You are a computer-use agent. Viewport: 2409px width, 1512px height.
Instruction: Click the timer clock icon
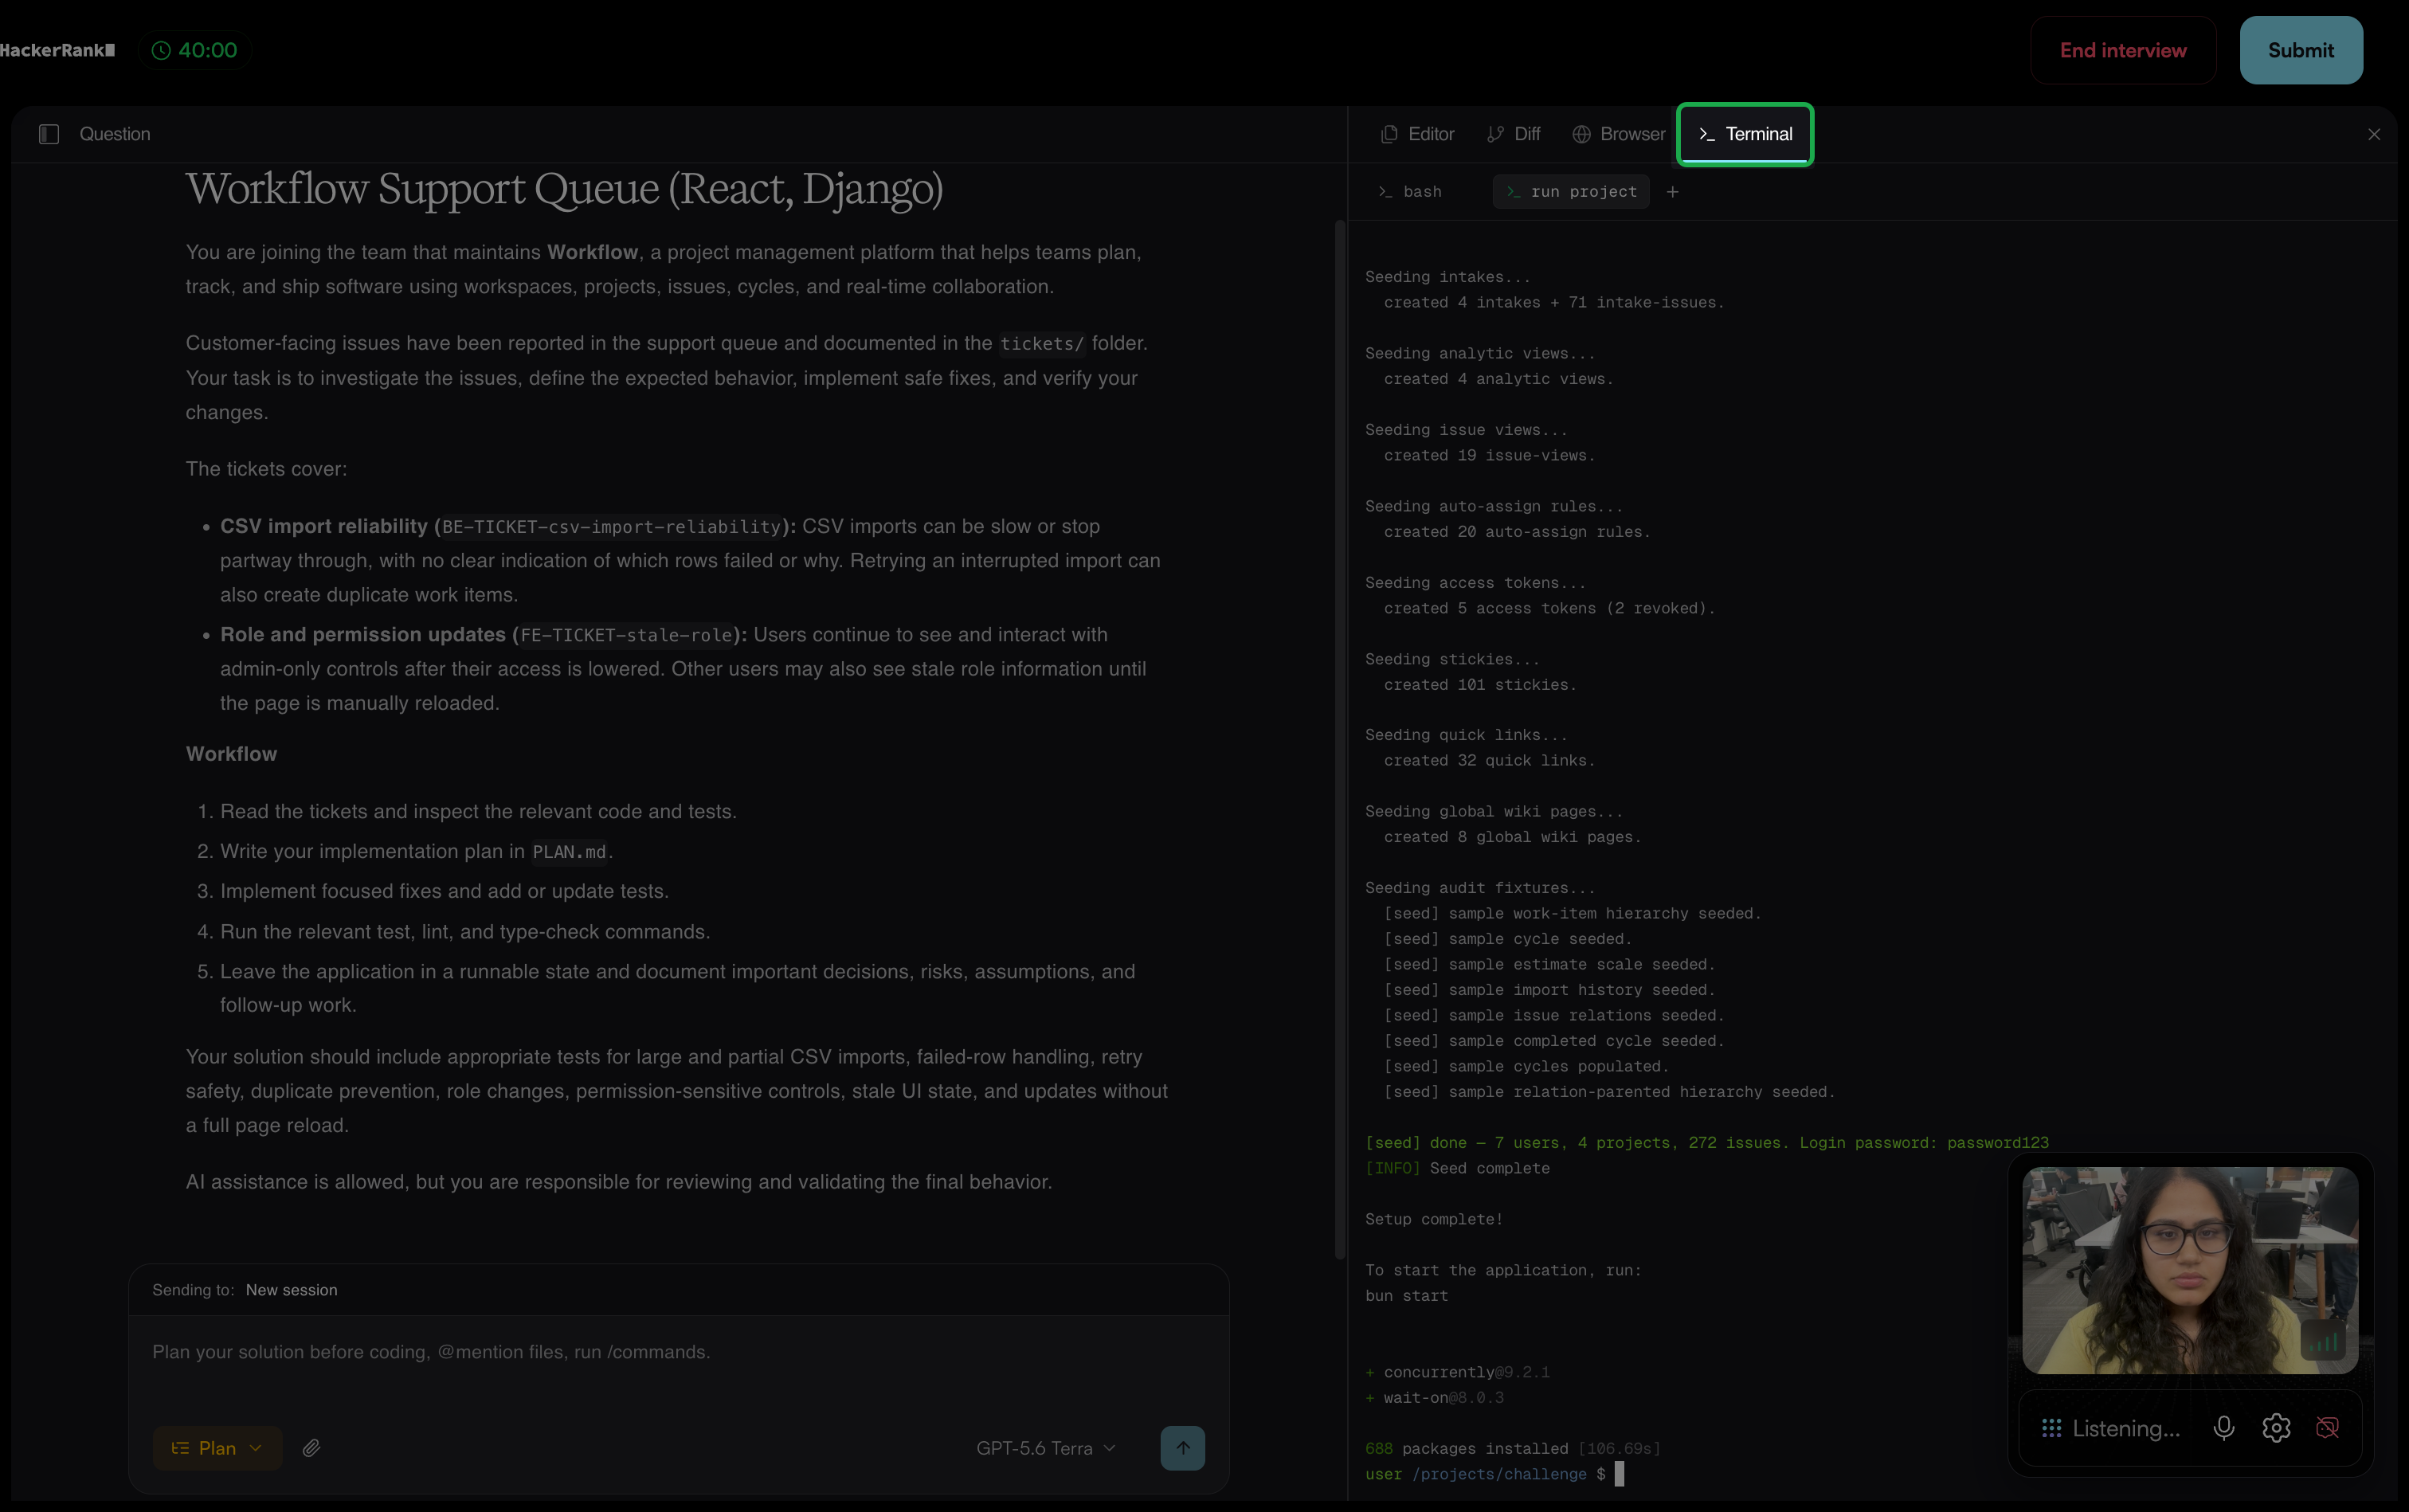161,50
